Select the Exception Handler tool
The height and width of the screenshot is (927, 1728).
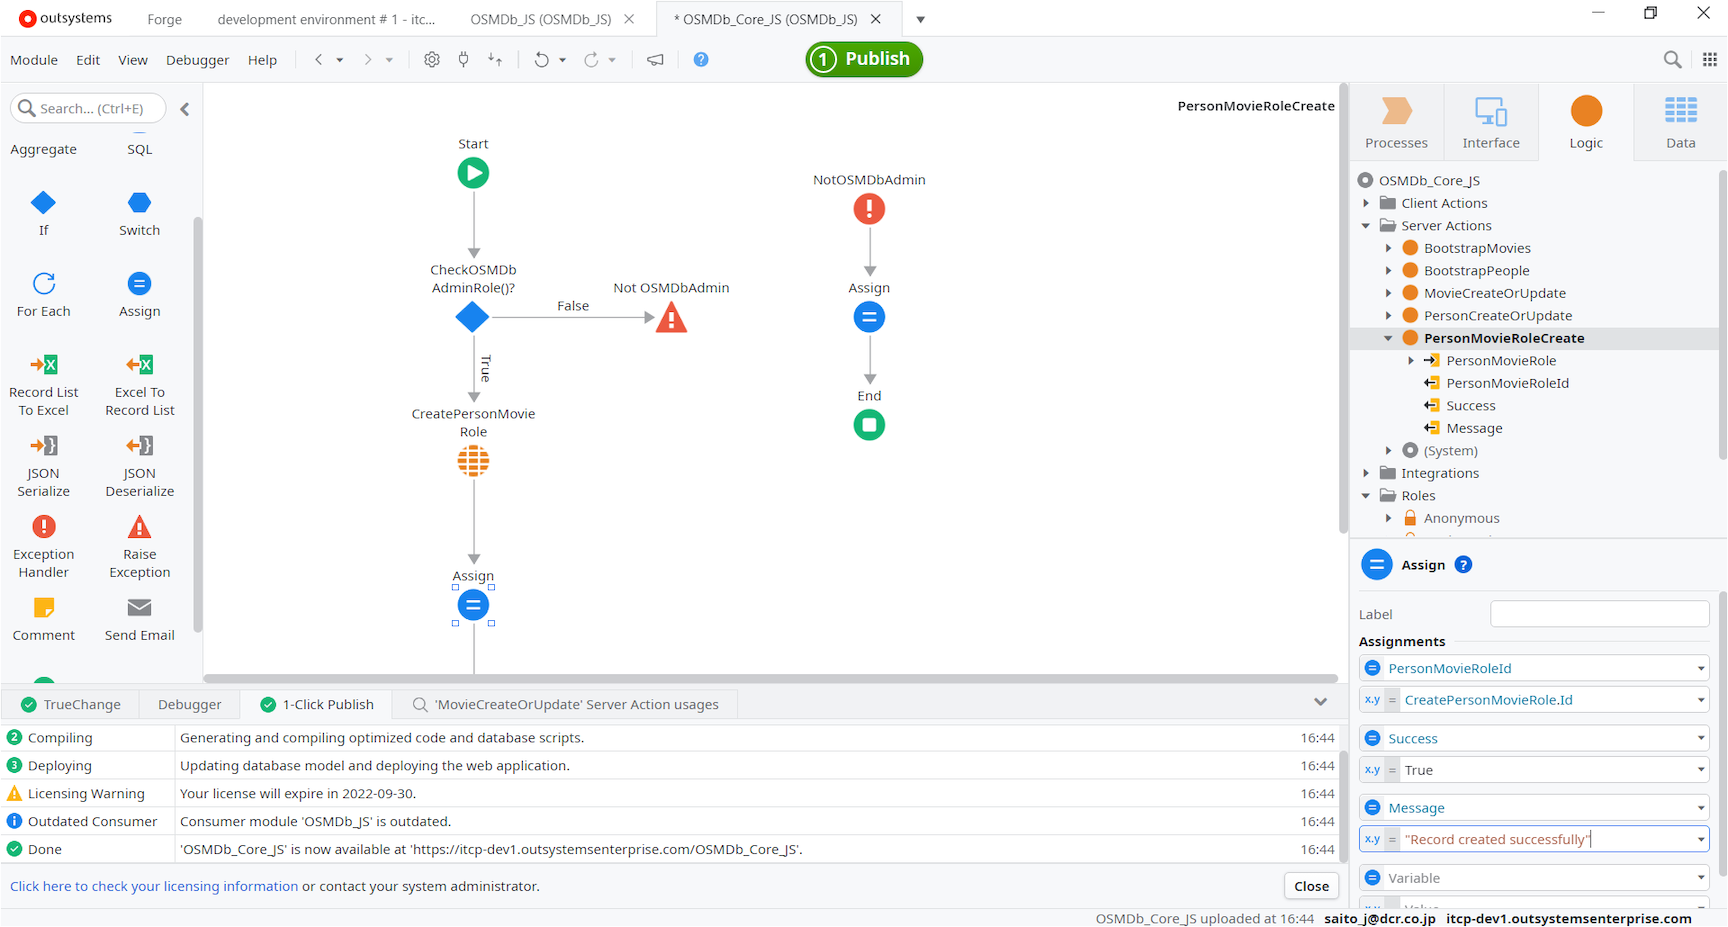tap(43, 546)
